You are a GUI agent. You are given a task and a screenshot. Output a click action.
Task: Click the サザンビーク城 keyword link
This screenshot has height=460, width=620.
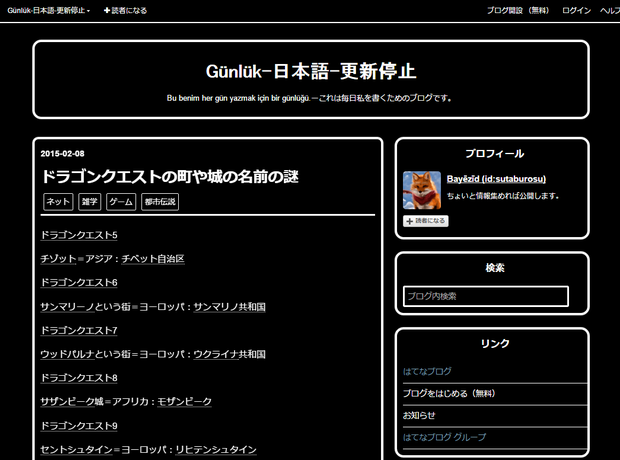(72, 401)
